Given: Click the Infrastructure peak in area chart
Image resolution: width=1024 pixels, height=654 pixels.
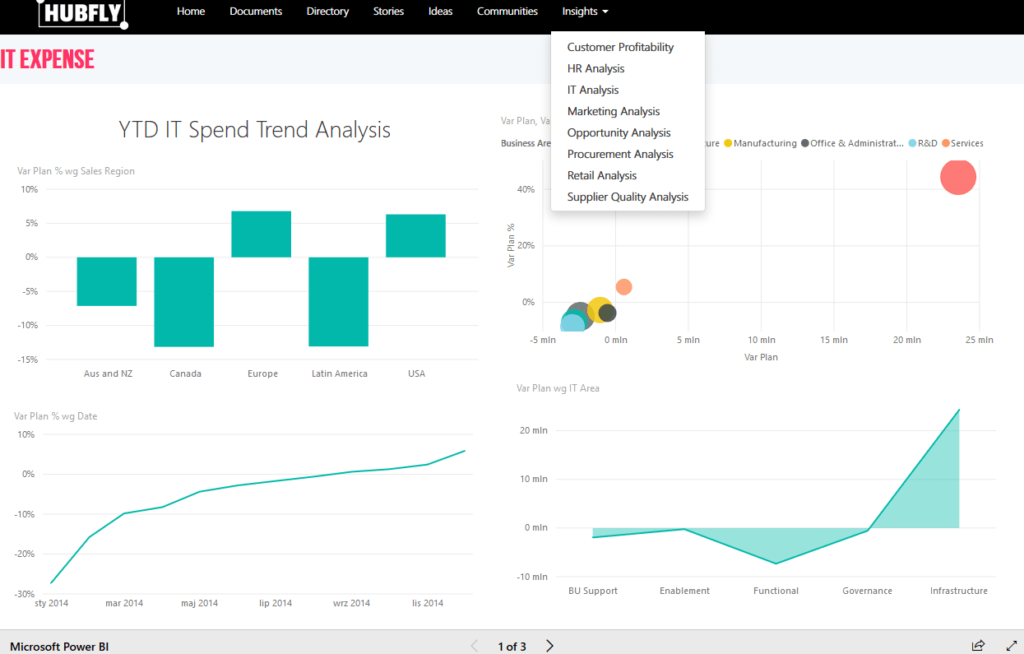Looking at the screenshot, I should click(959, 410).
